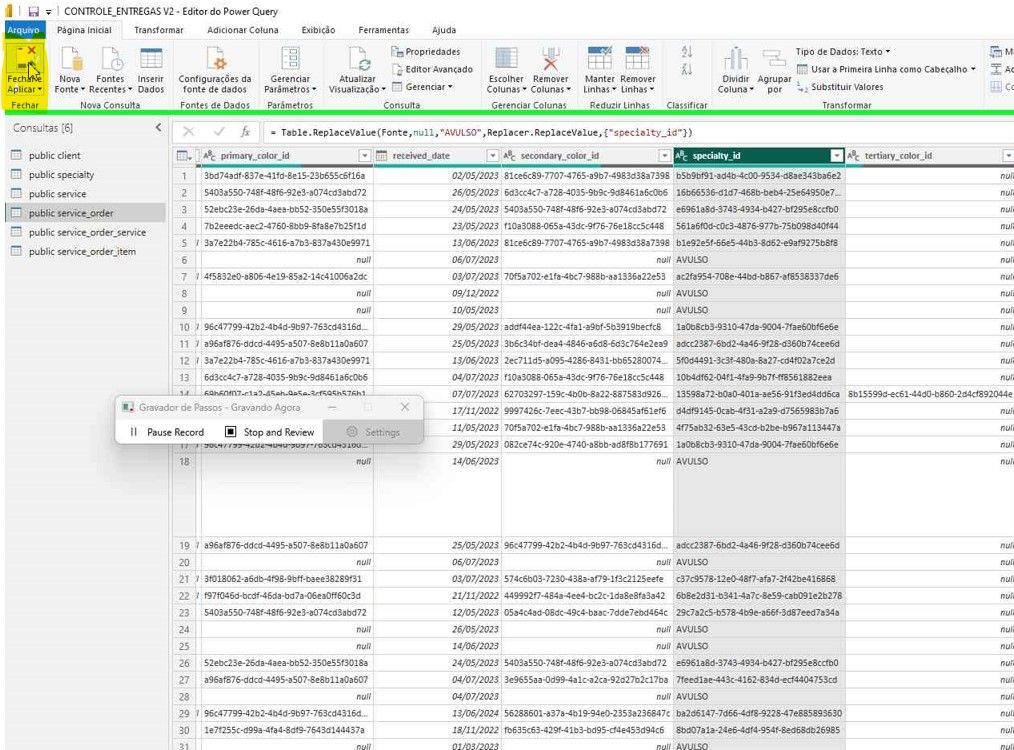Click the save icon in title bar

point(33,11)
